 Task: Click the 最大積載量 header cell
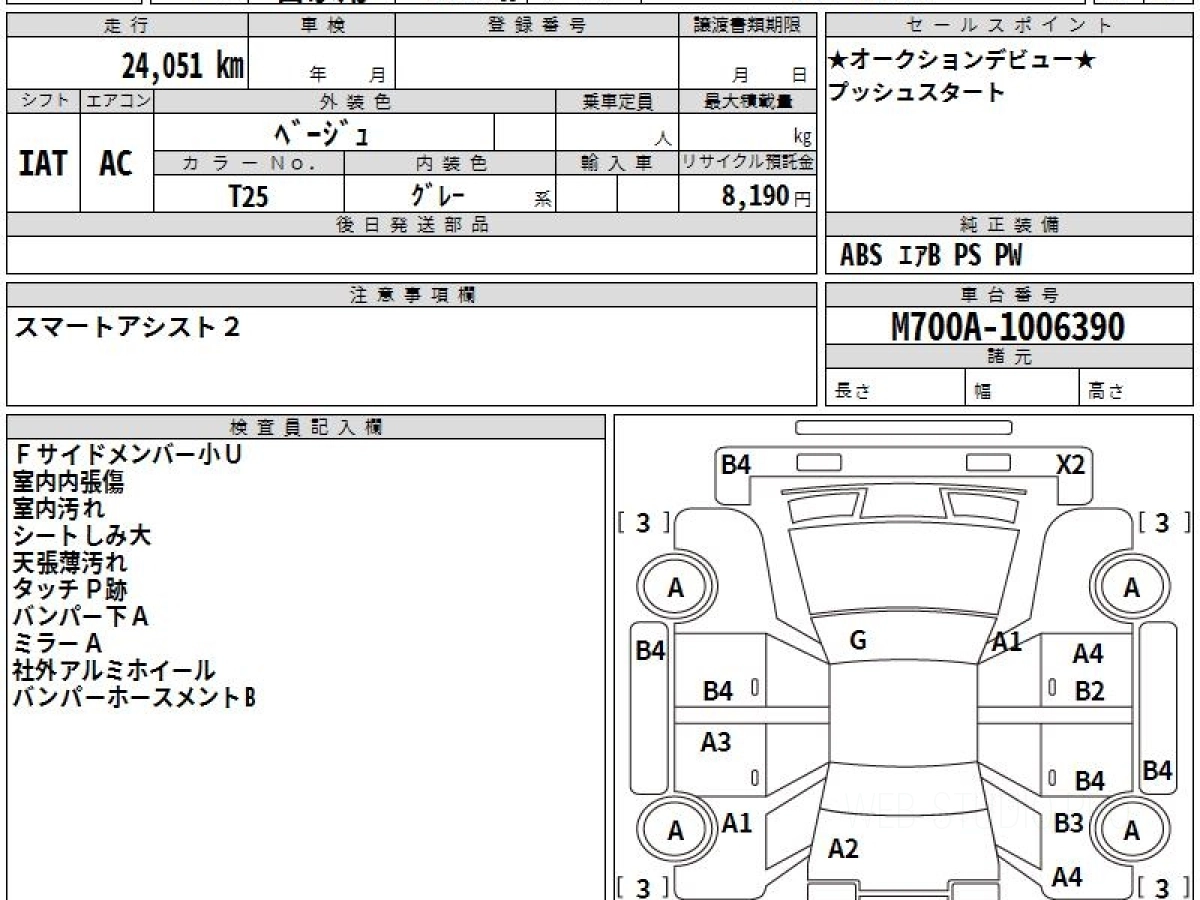click(747, 101)
